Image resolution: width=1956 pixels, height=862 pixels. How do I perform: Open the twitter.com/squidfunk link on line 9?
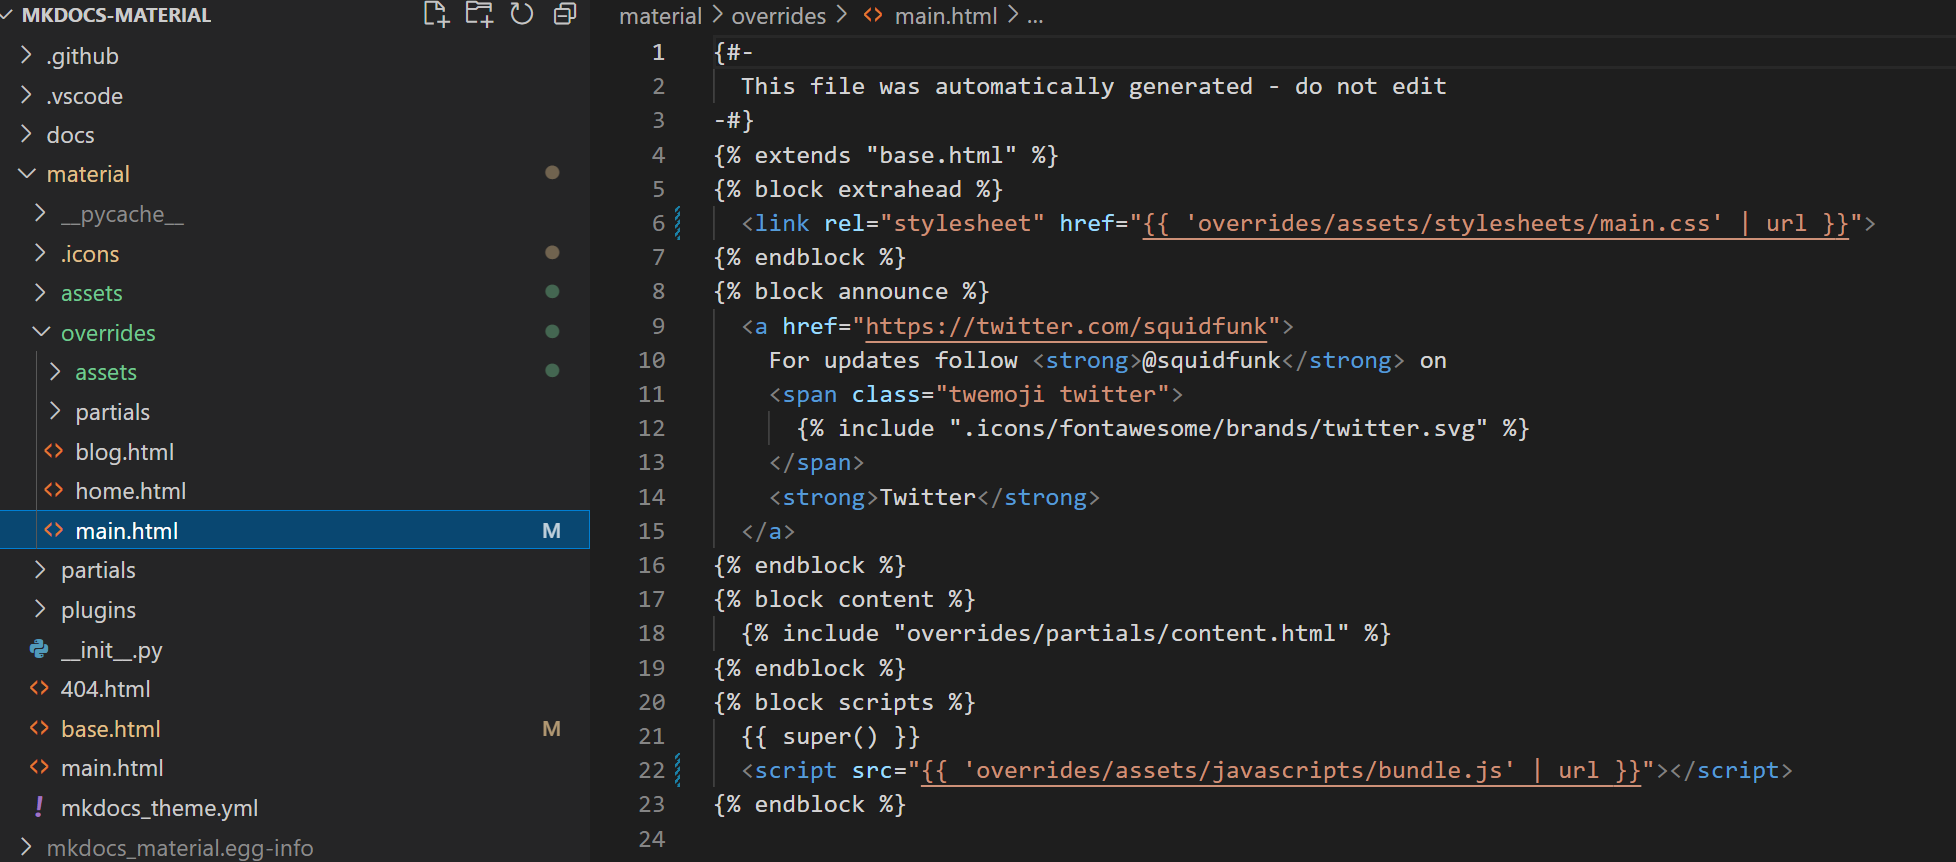[1066, 326]
